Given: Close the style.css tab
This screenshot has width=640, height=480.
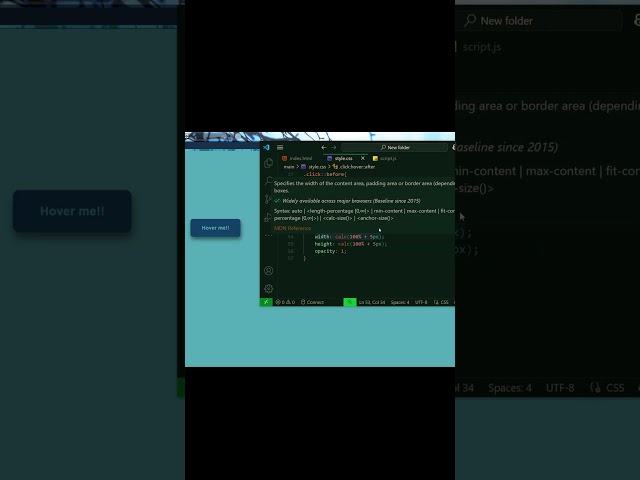Looking at the screenshot, I should tap(363, 158).
